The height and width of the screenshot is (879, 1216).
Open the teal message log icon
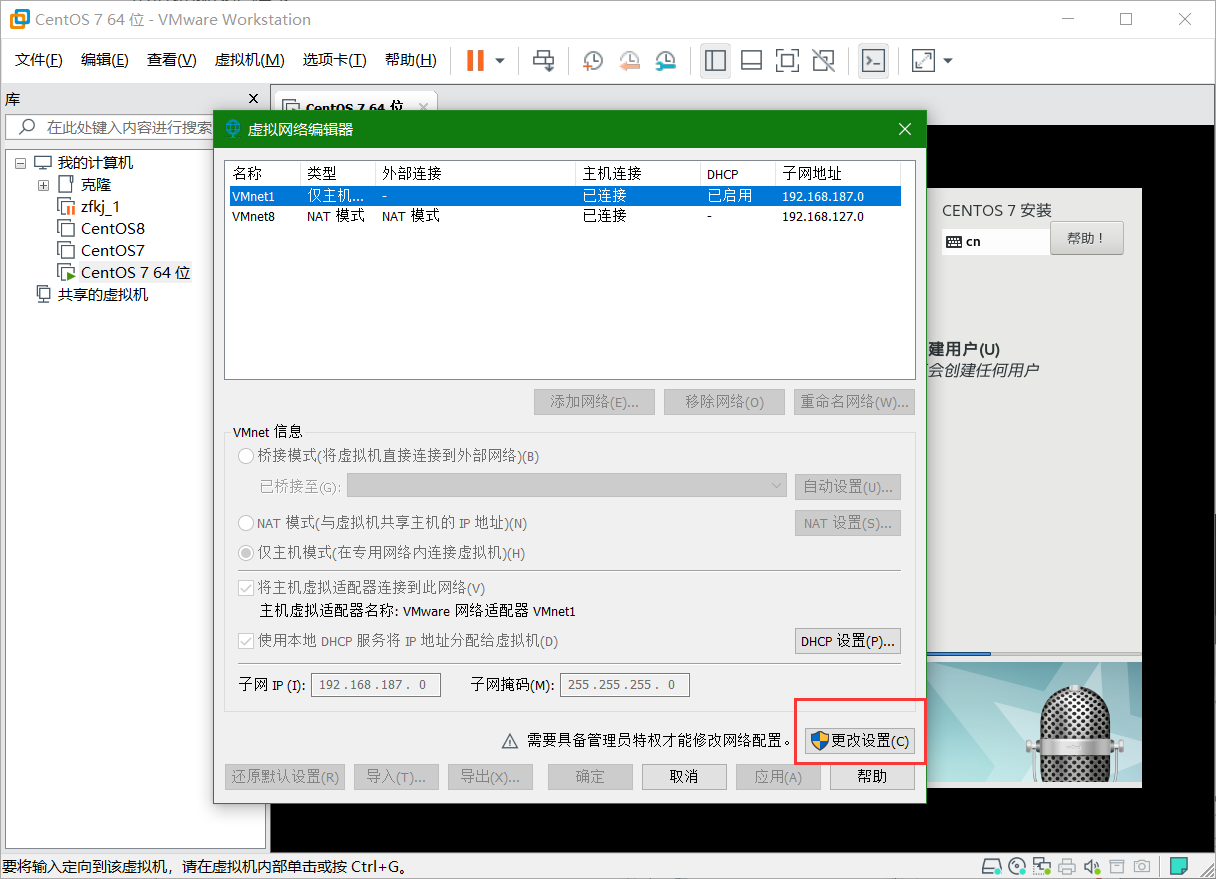1179,865
